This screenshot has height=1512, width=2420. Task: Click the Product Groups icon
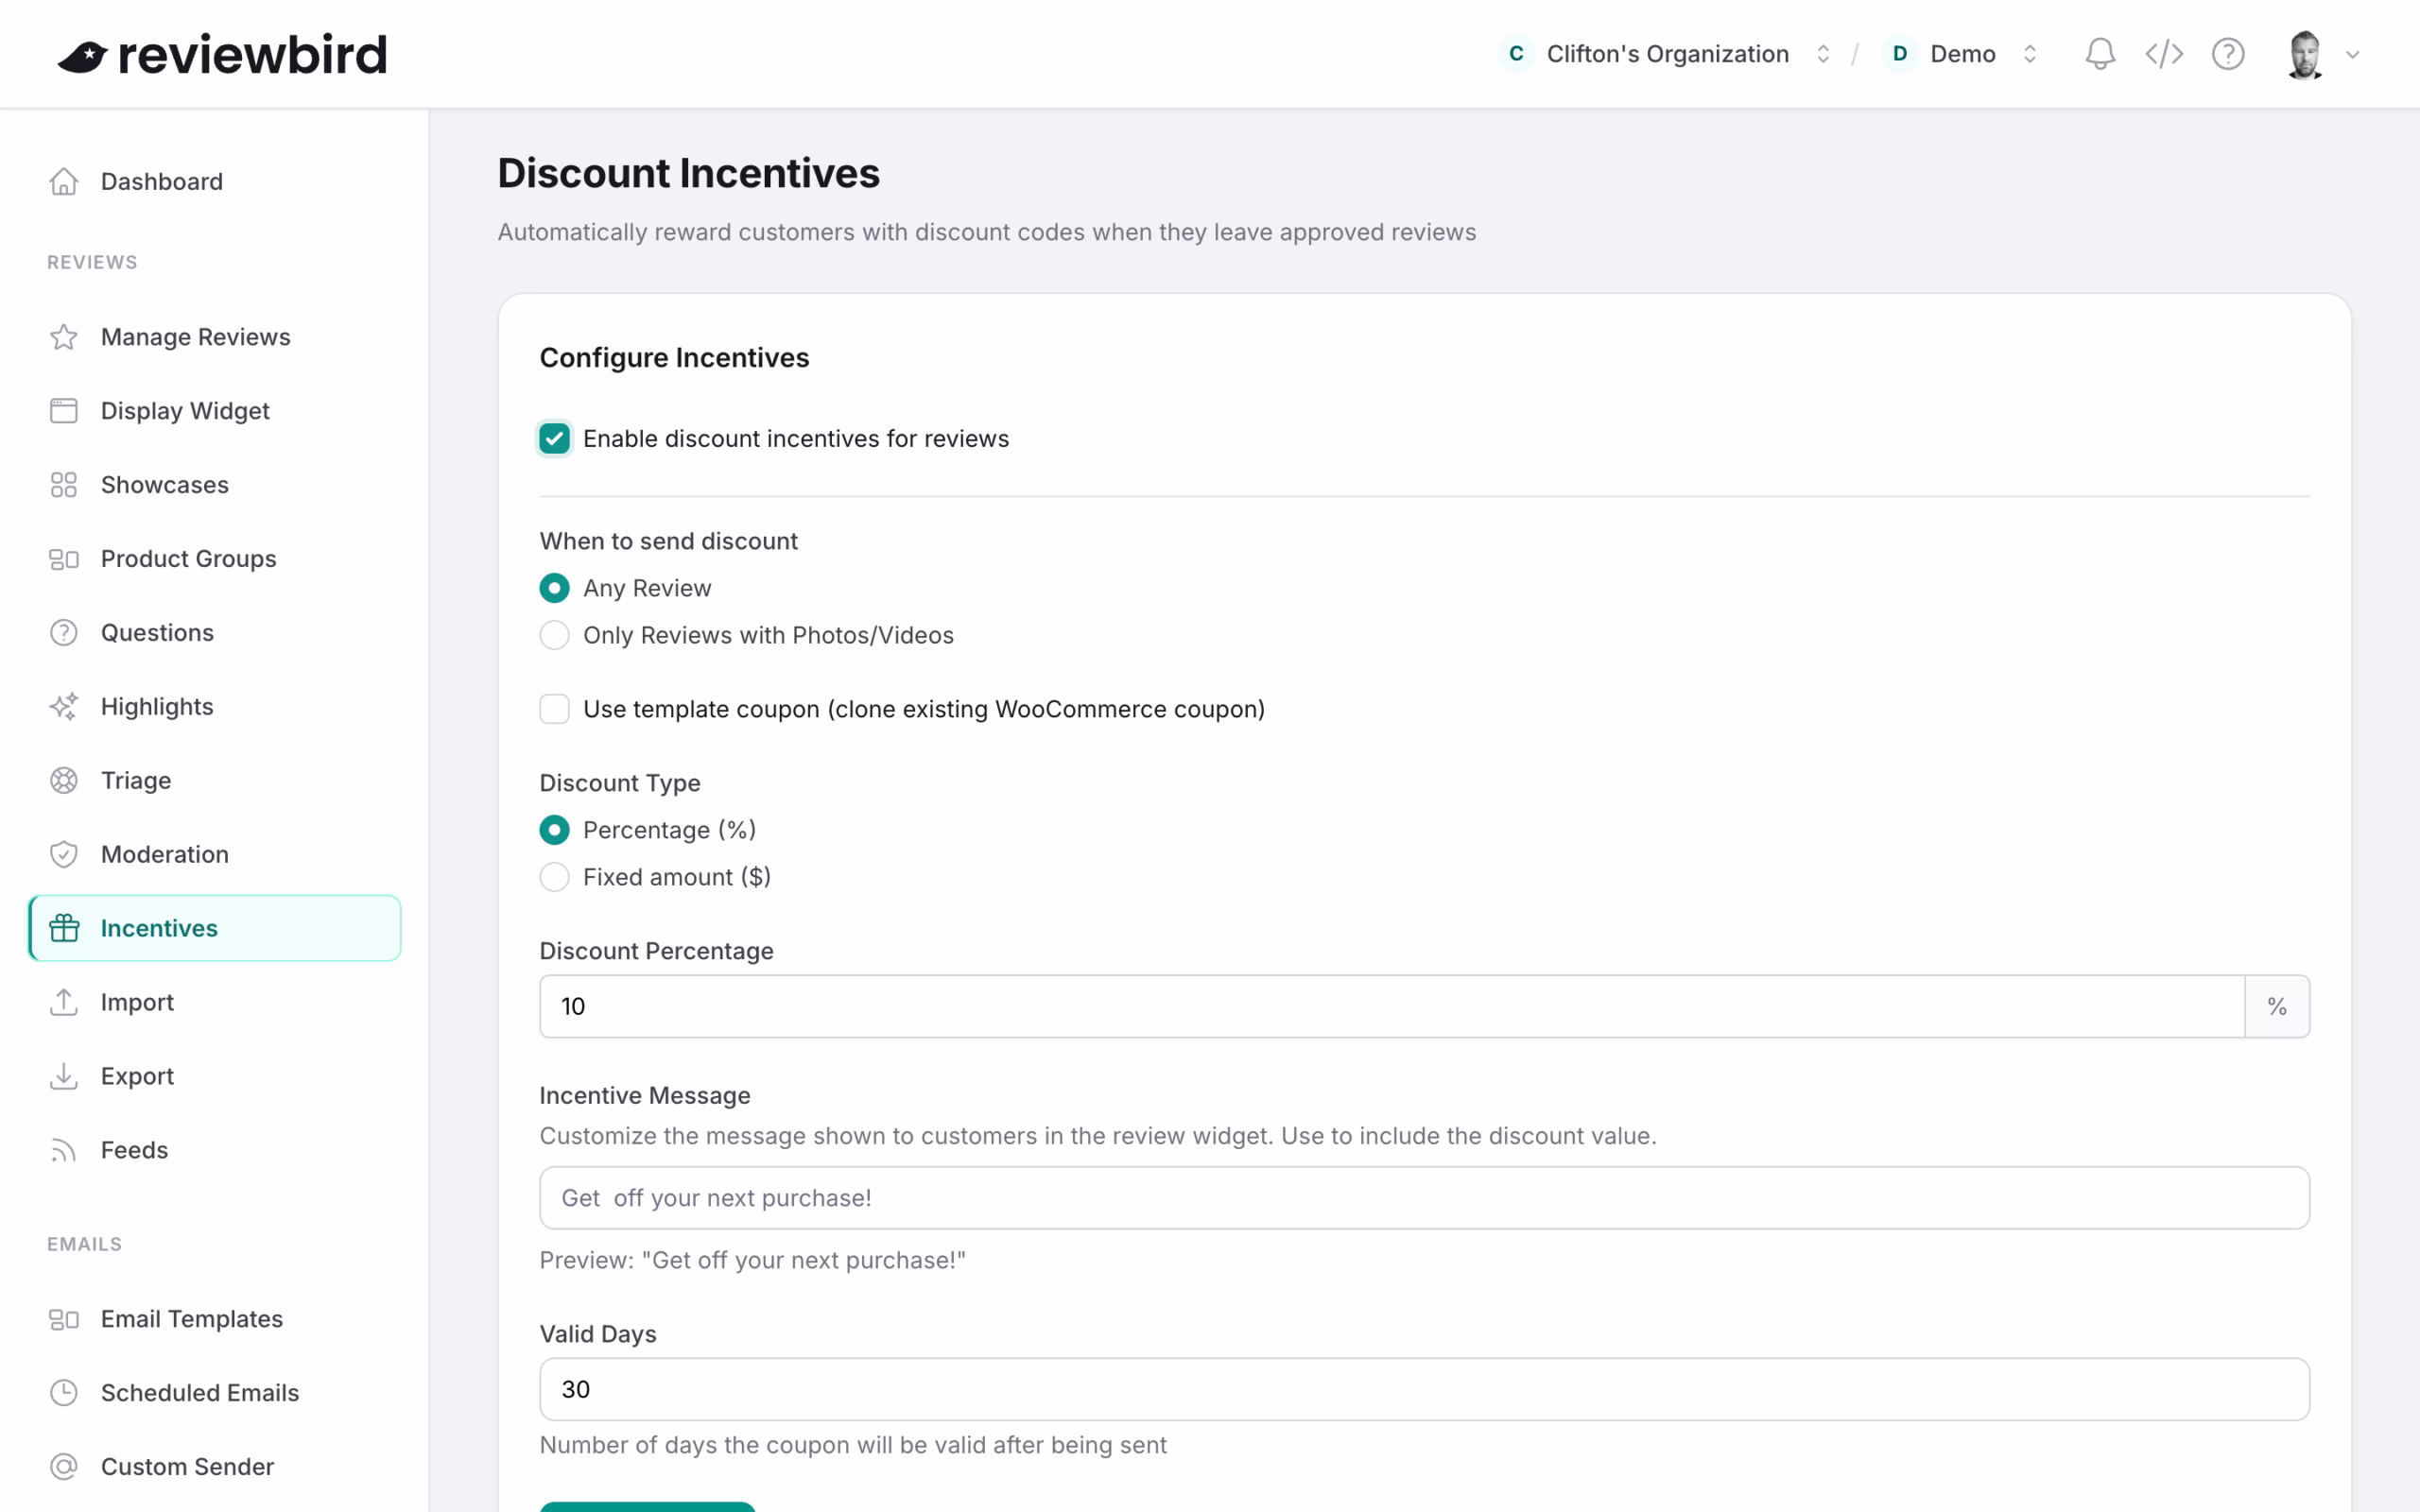pyautogui.click(x=64, y=559)
